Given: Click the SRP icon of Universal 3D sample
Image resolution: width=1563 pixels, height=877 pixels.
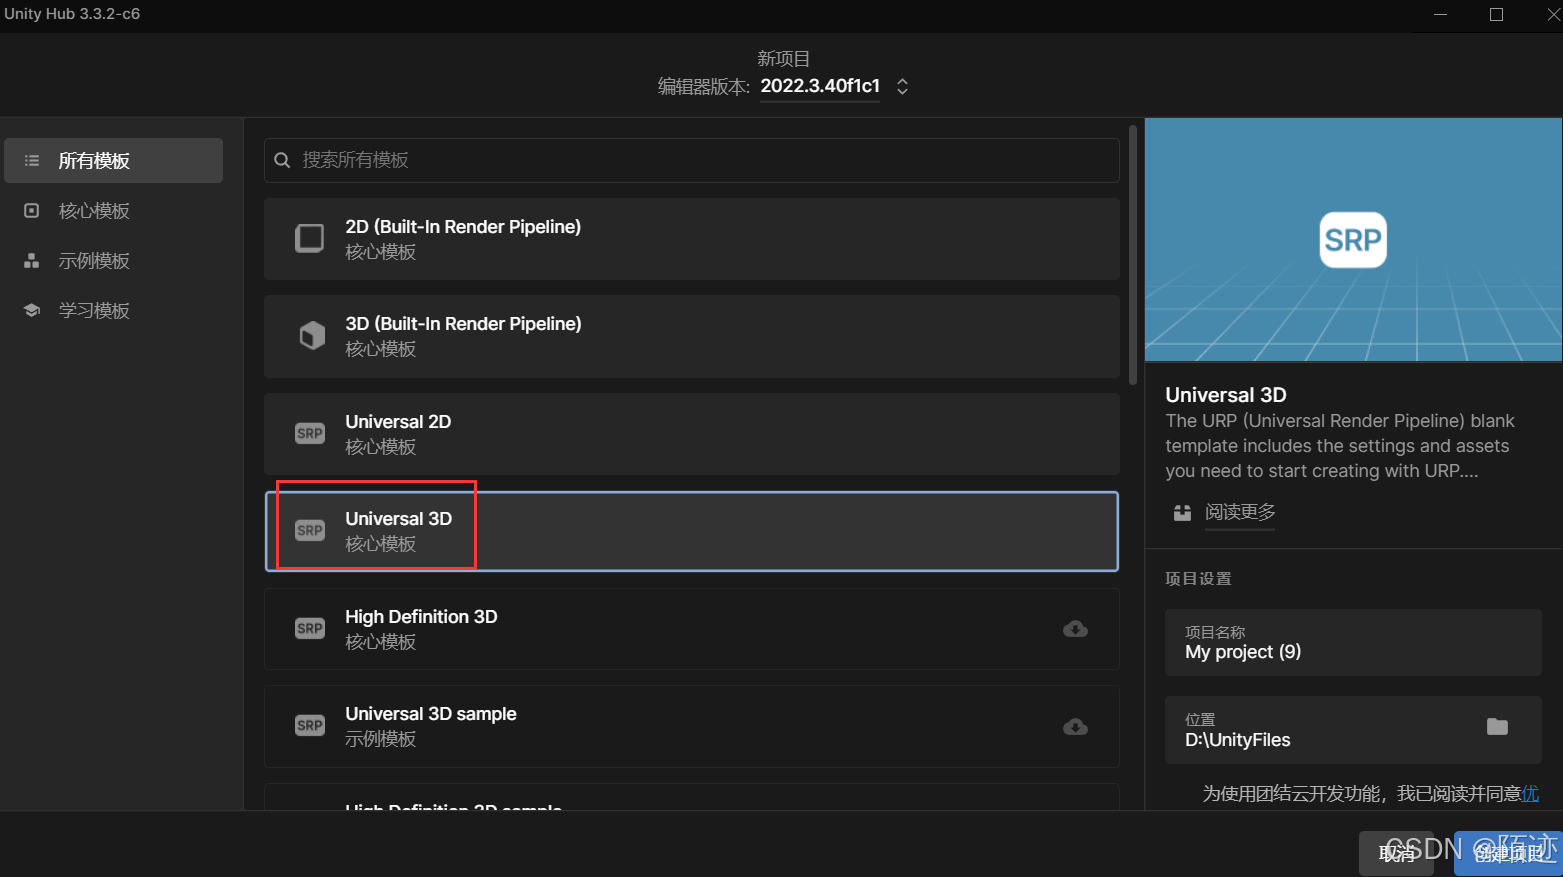Looking at the screenshot, I should click(x=310, y=725).
